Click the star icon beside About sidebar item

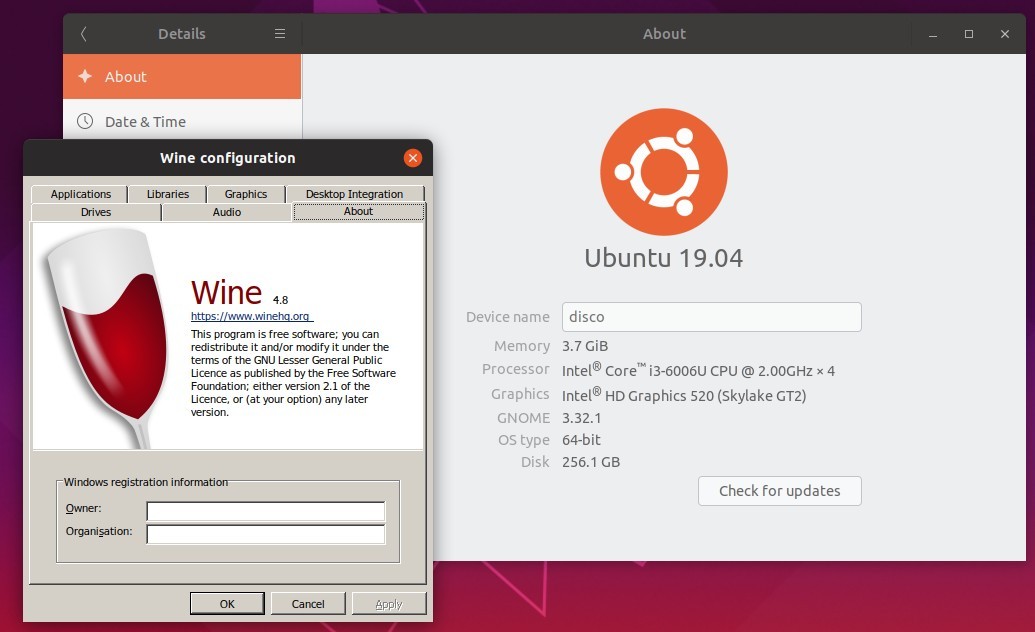pyautogui.click(x=85, y=76)
